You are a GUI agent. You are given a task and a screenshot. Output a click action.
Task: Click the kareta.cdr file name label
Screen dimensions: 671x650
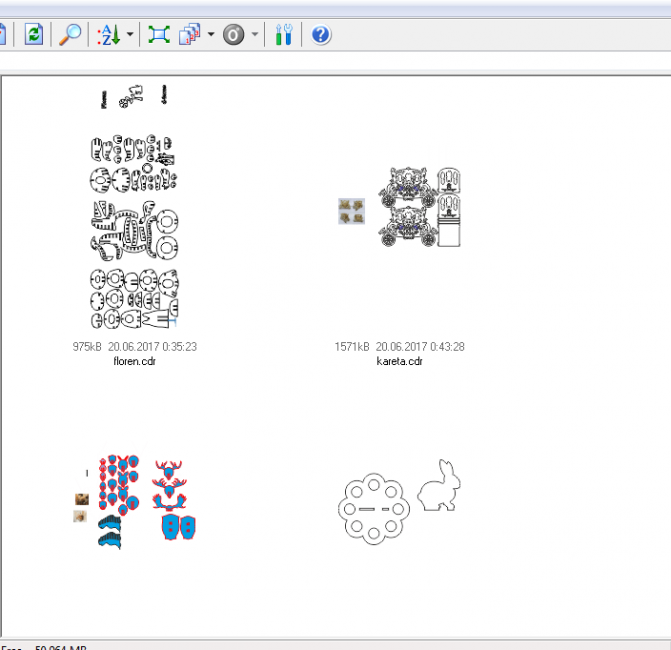tap(399, 361)
